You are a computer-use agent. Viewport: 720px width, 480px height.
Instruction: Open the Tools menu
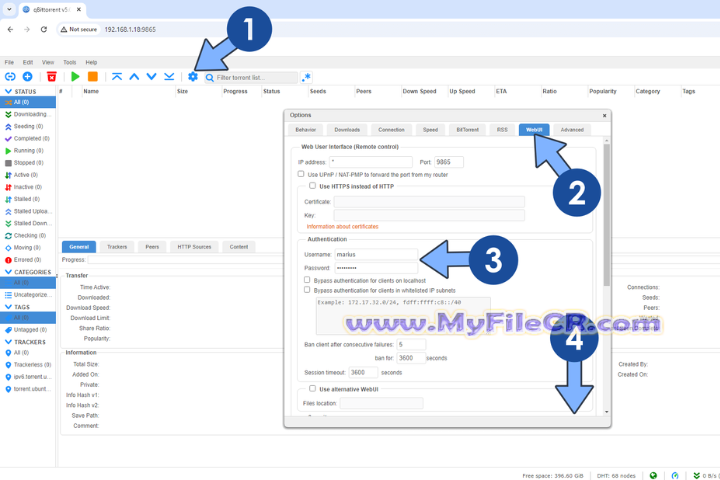click(x=69, y=62)
